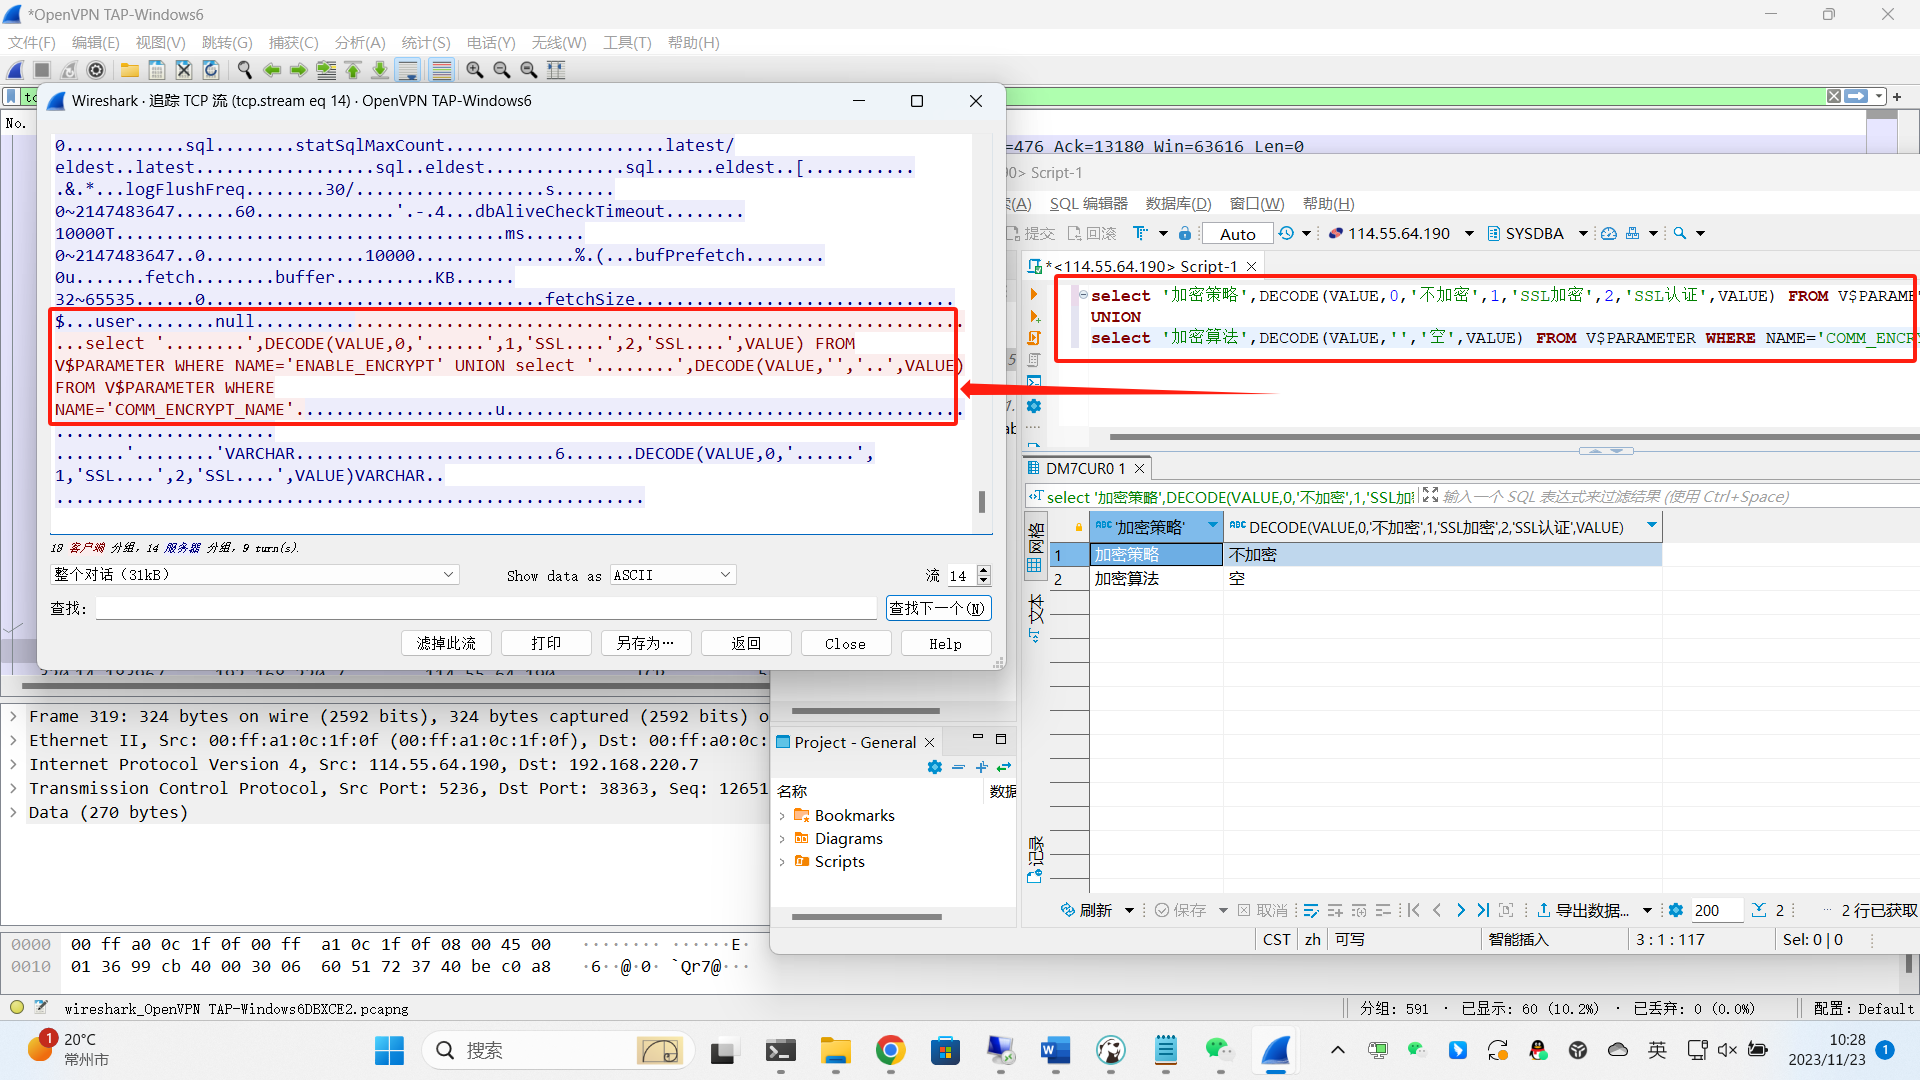Open SQL transaction log clock icon

tap(1286, 233)
